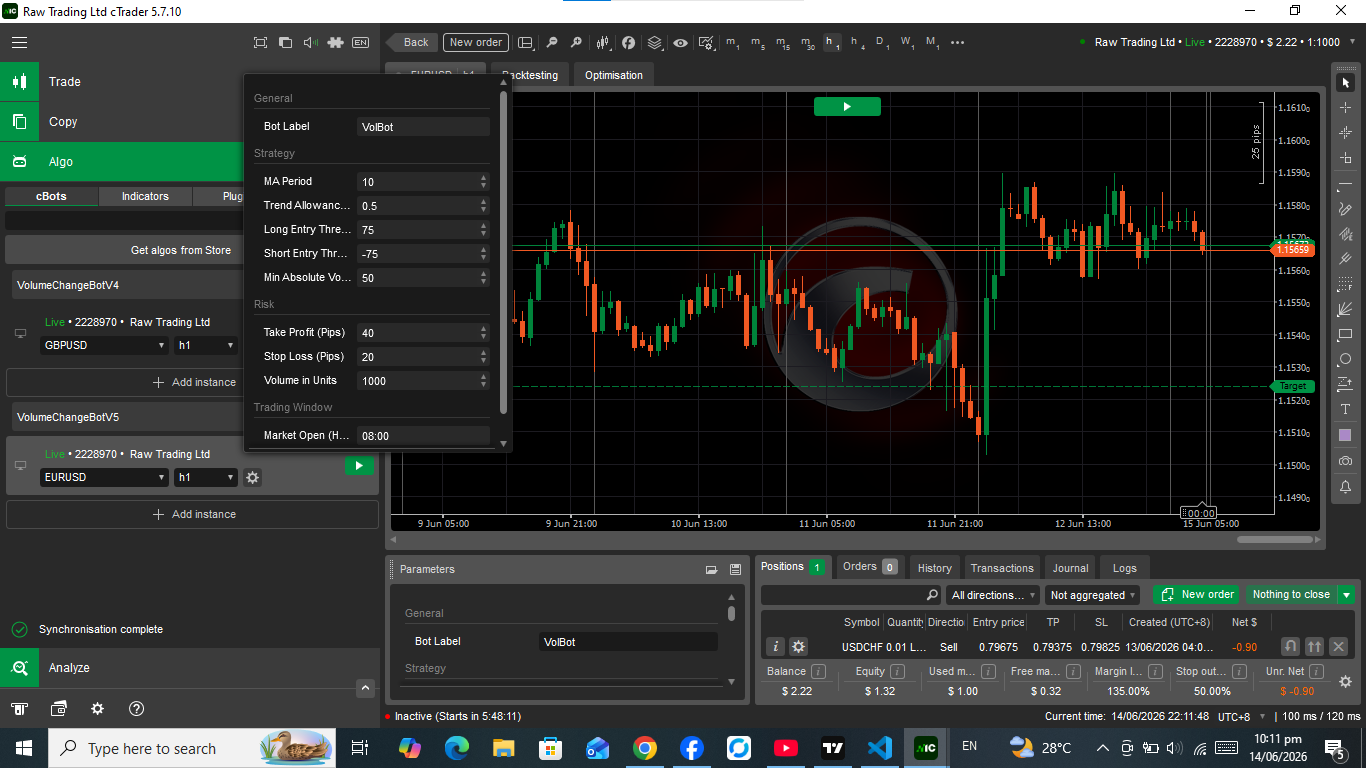Select the text annotation tool
1366x768 pixels.
coord(1345,409)
